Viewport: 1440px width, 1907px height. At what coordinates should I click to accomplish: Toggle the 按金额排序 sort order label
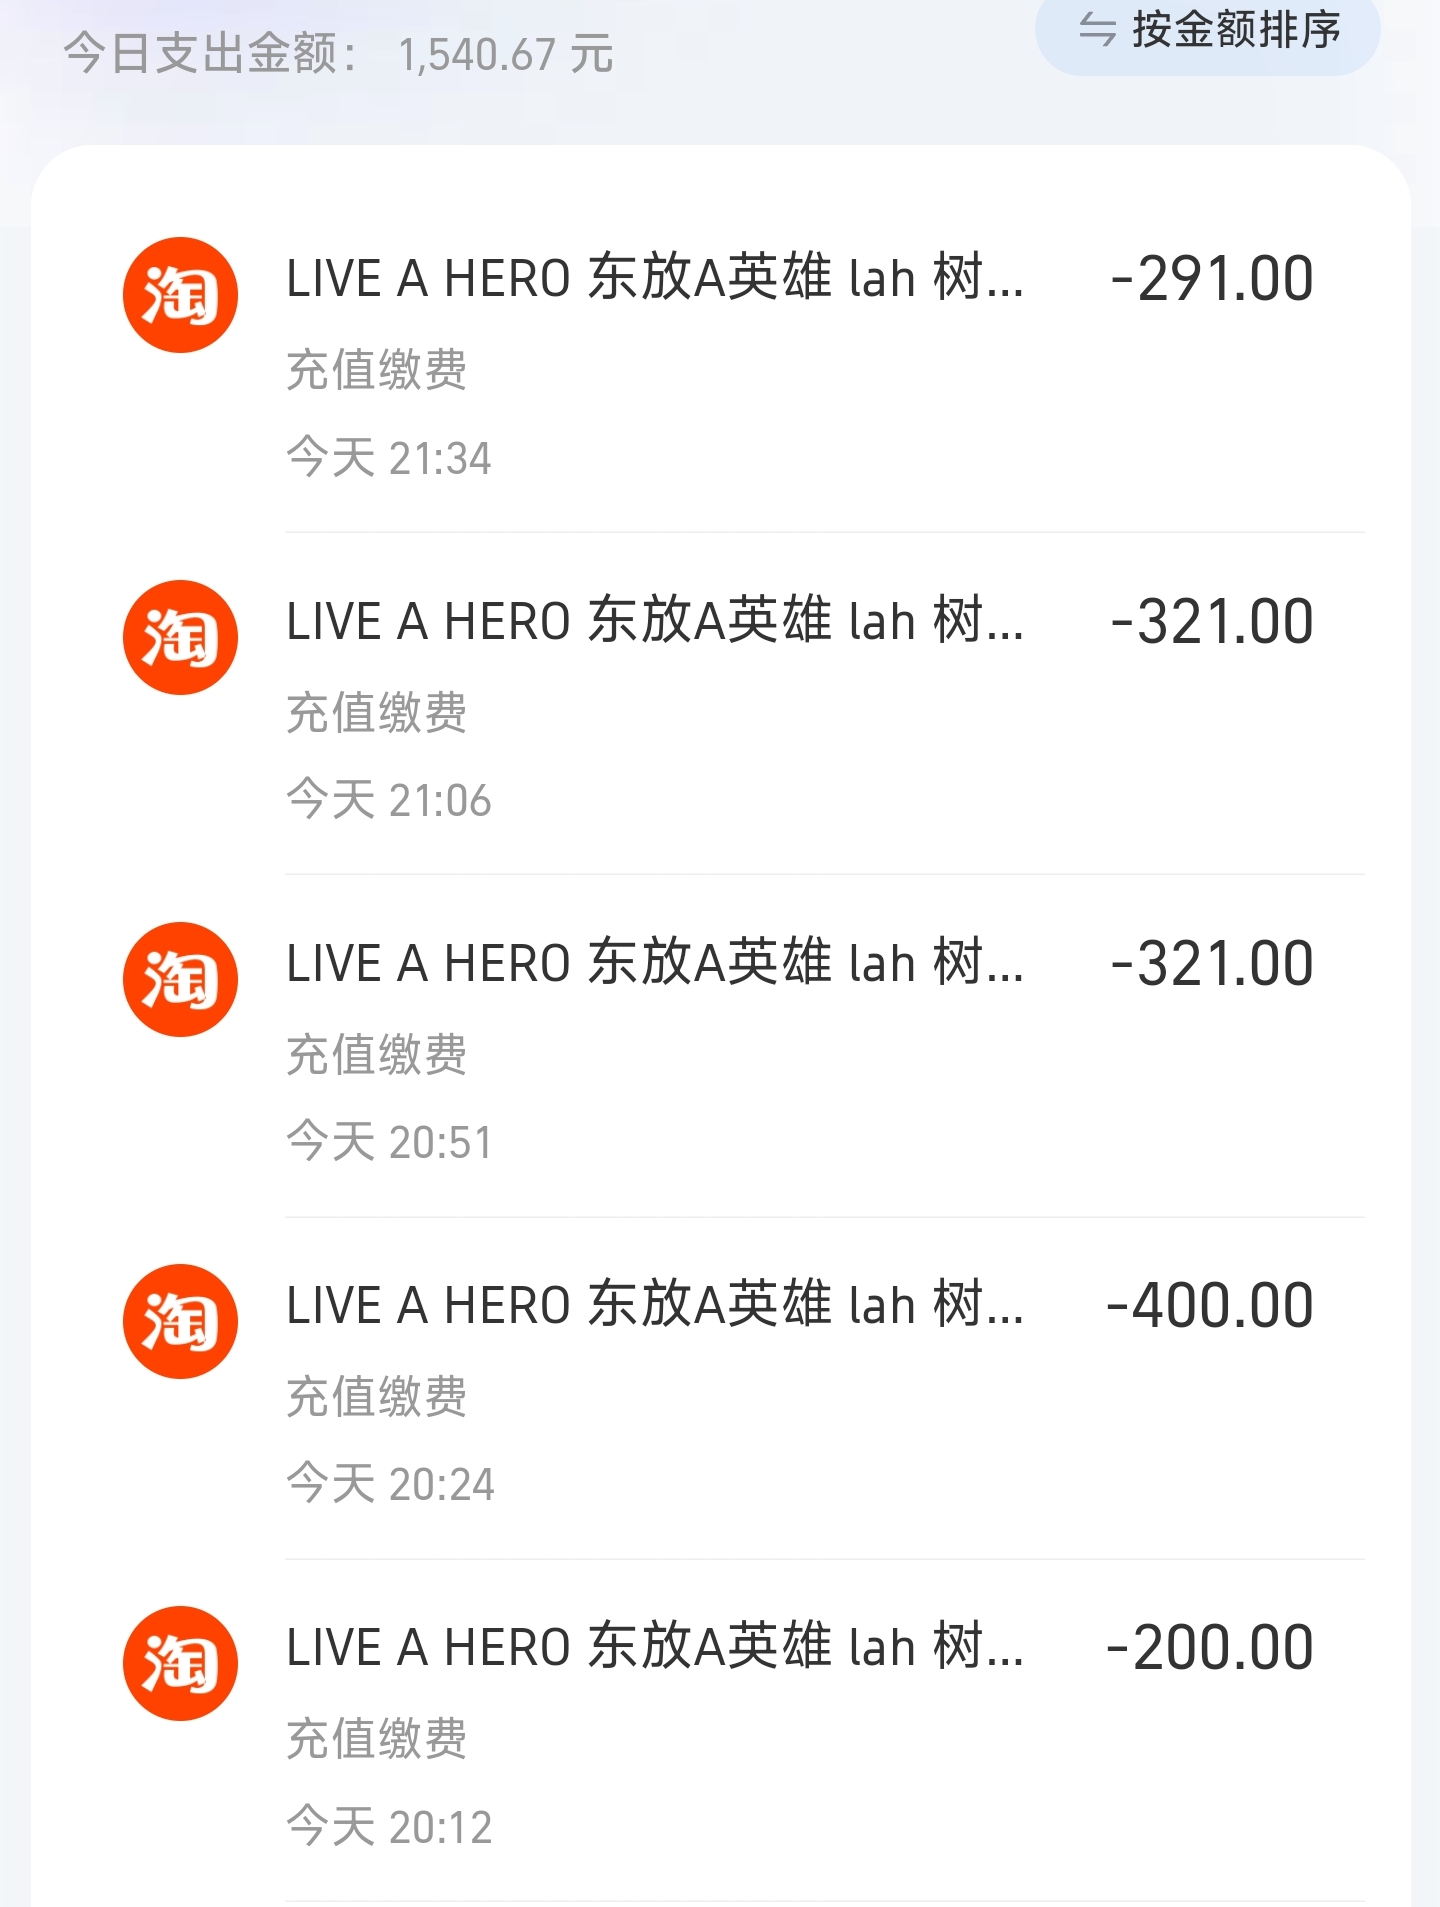click(1236, 30)
